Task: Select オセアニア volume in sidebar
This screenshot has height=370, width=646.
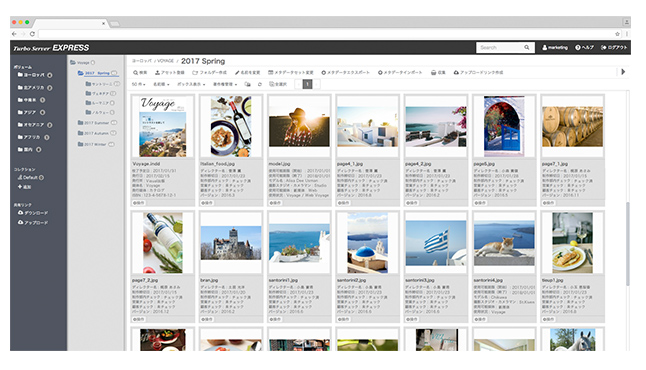Action: 35,125
